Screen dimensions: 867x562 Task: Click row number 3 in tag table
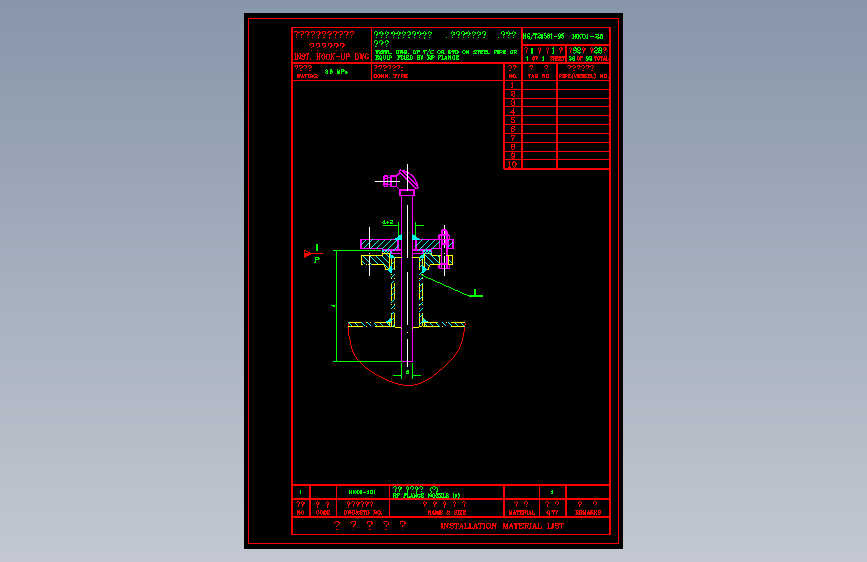[513, 103]
